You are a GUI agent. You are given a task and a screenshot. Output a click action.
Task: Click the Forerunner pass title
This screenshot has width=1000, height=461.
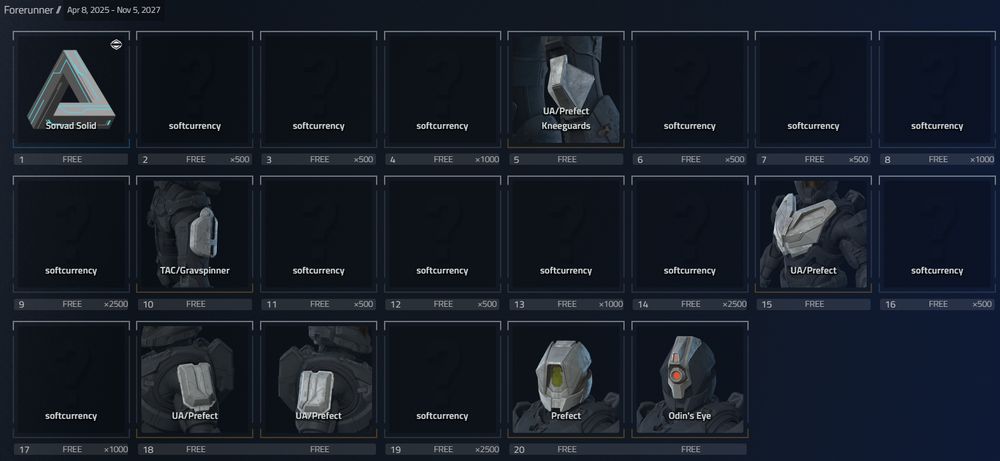(28, 11)
